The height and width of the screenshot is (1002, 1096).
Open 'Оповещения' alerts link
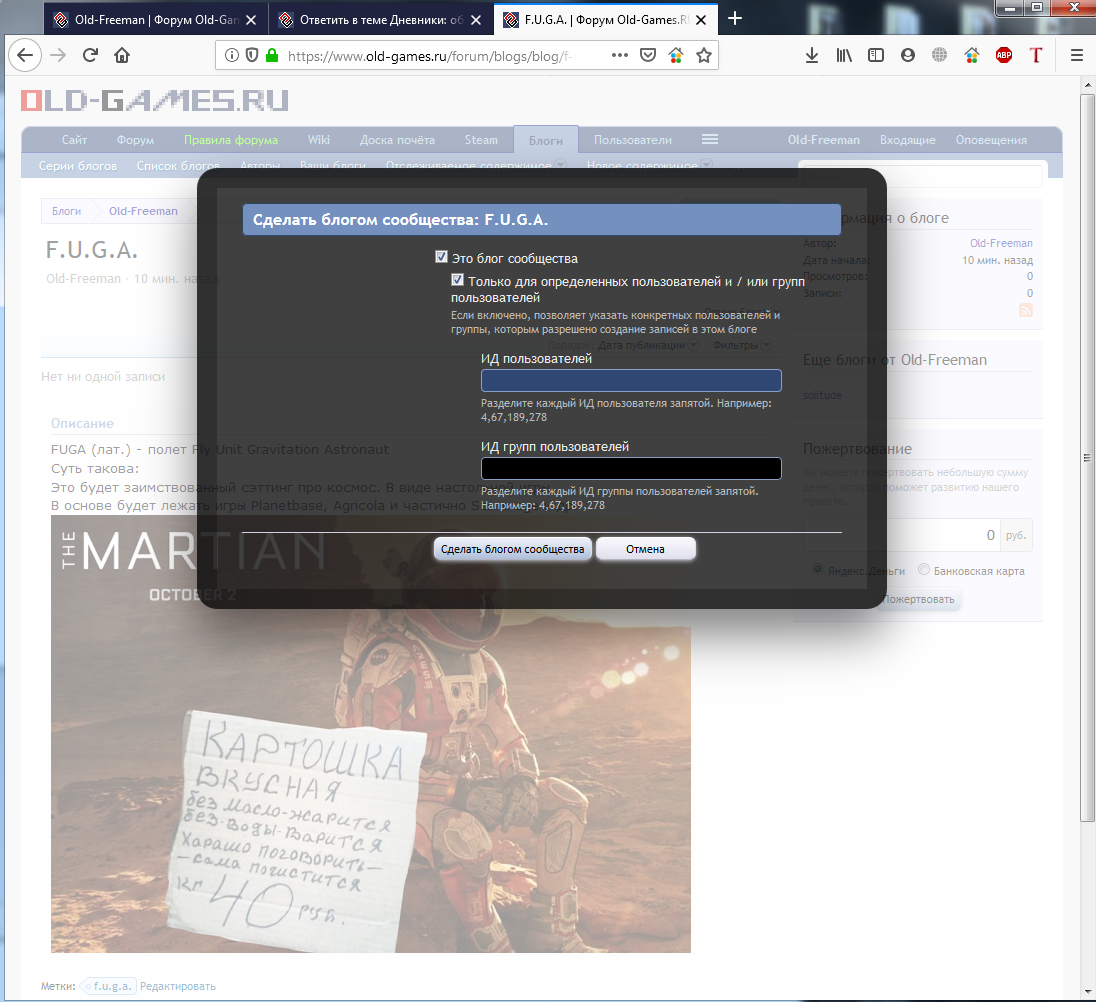[x=991, y=140]
